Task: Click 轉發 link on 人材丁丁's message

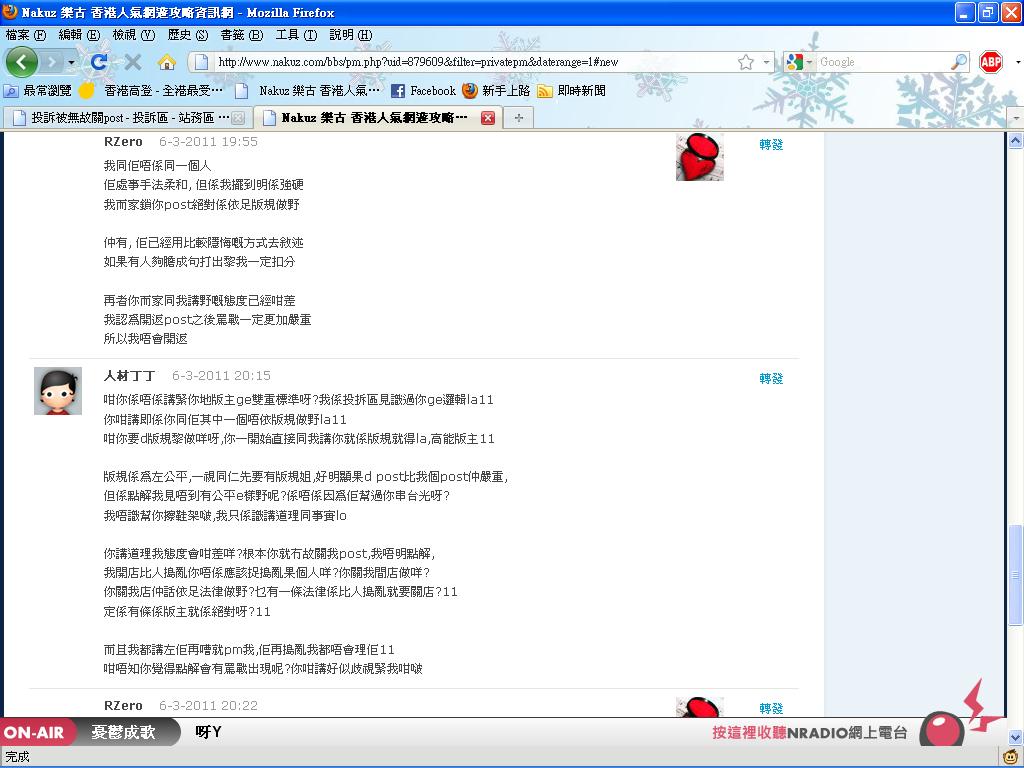Action: pyautogui.click(x=771, y=378)
